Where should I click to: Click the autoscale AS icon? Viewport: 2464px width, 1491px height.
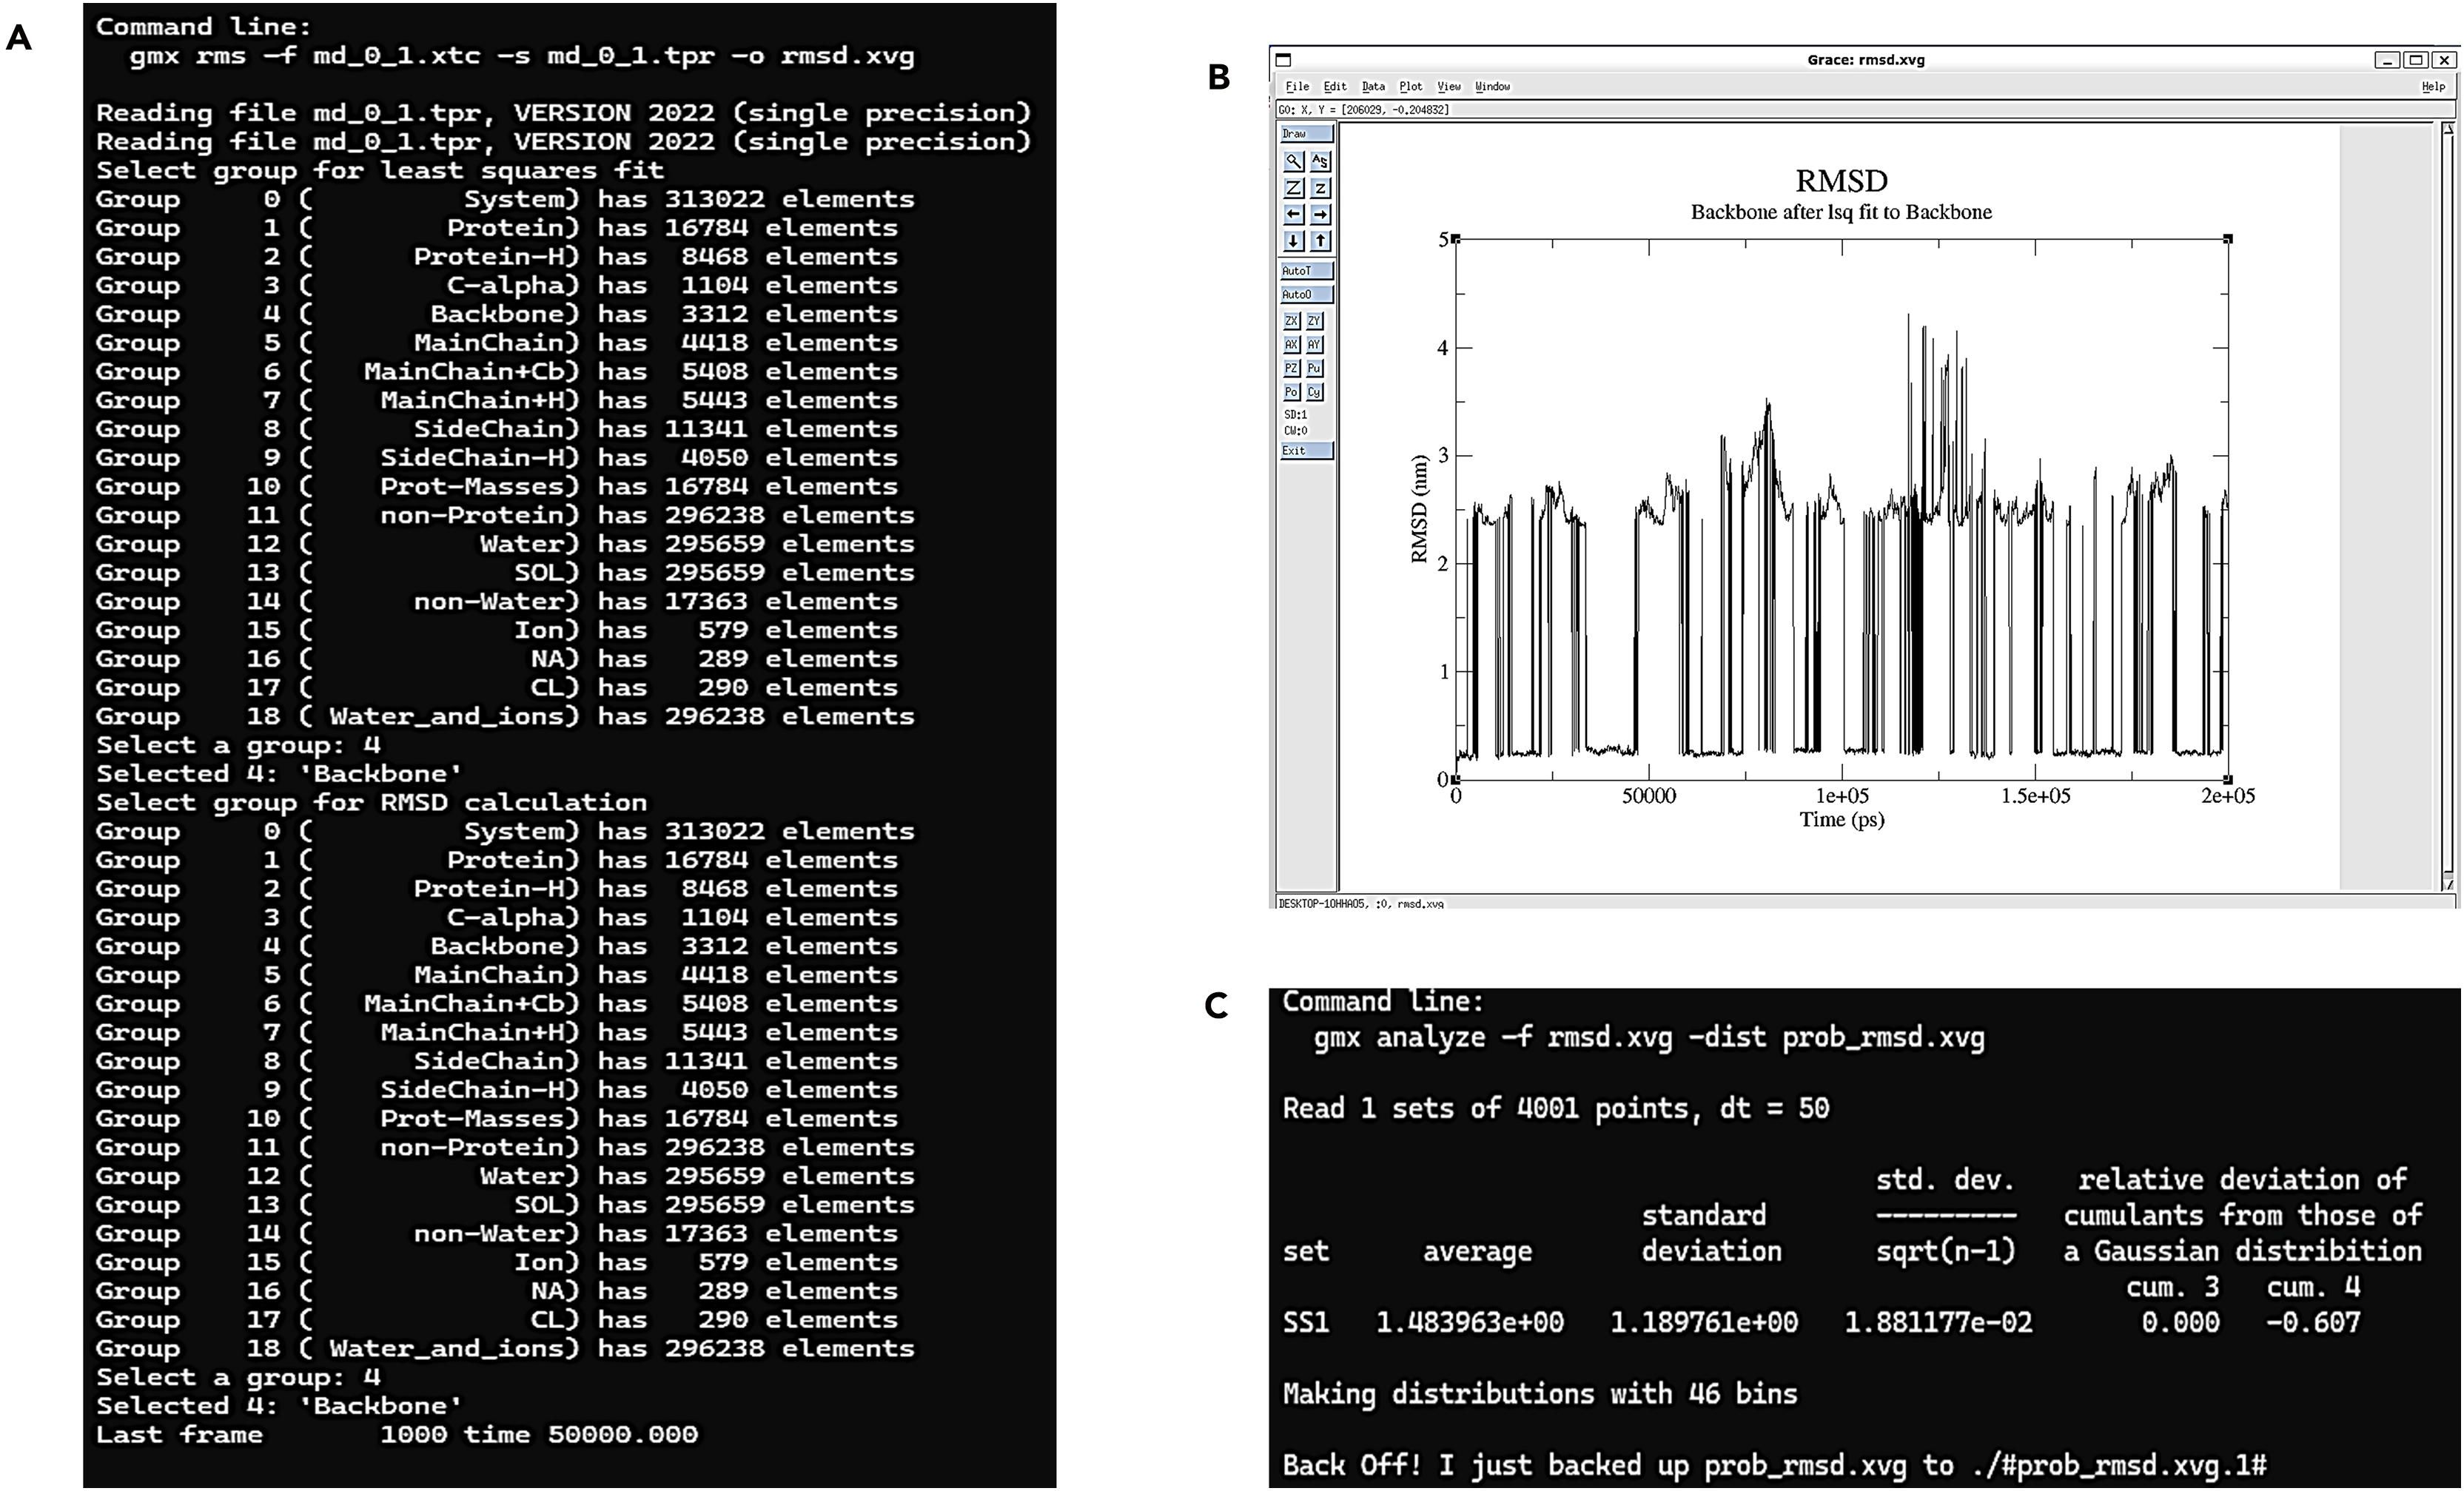[x=1320, y=161]
